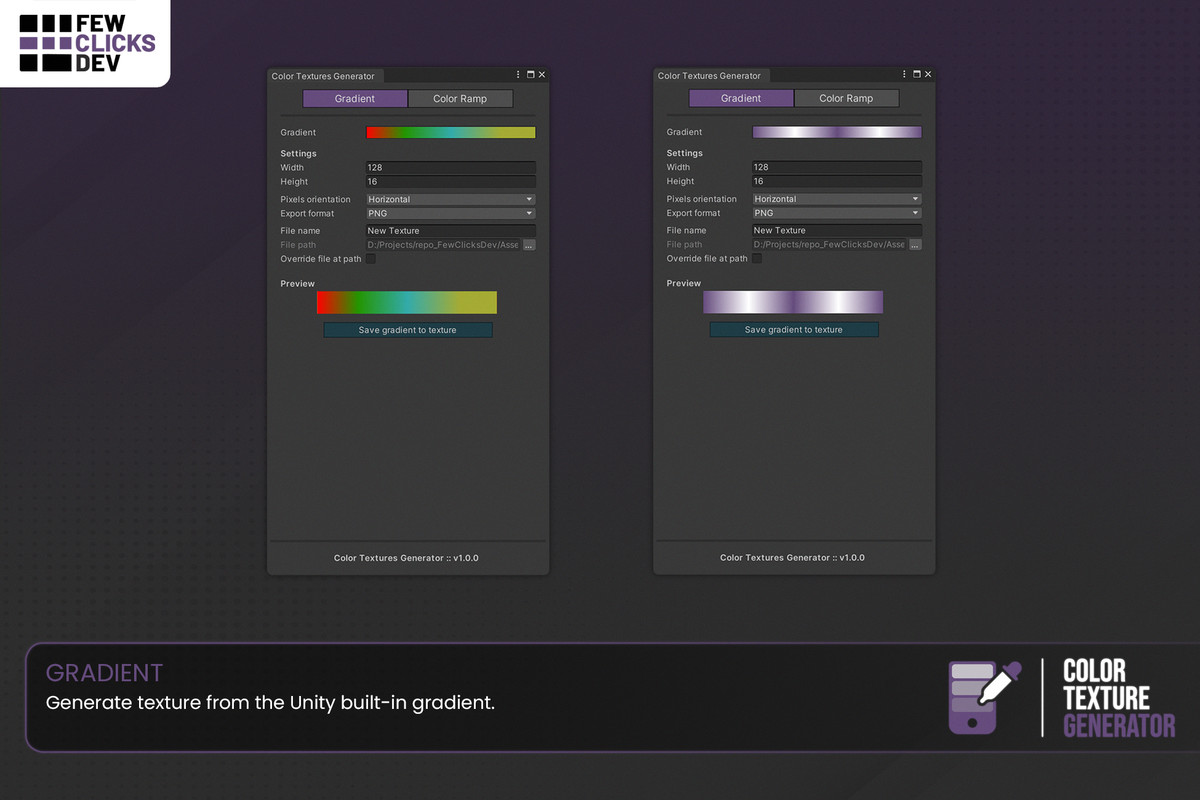Maximize the left Color Textures Generator window
Image resolution: width=1200 pixels, height=800 pixels.
pos(530,75)
